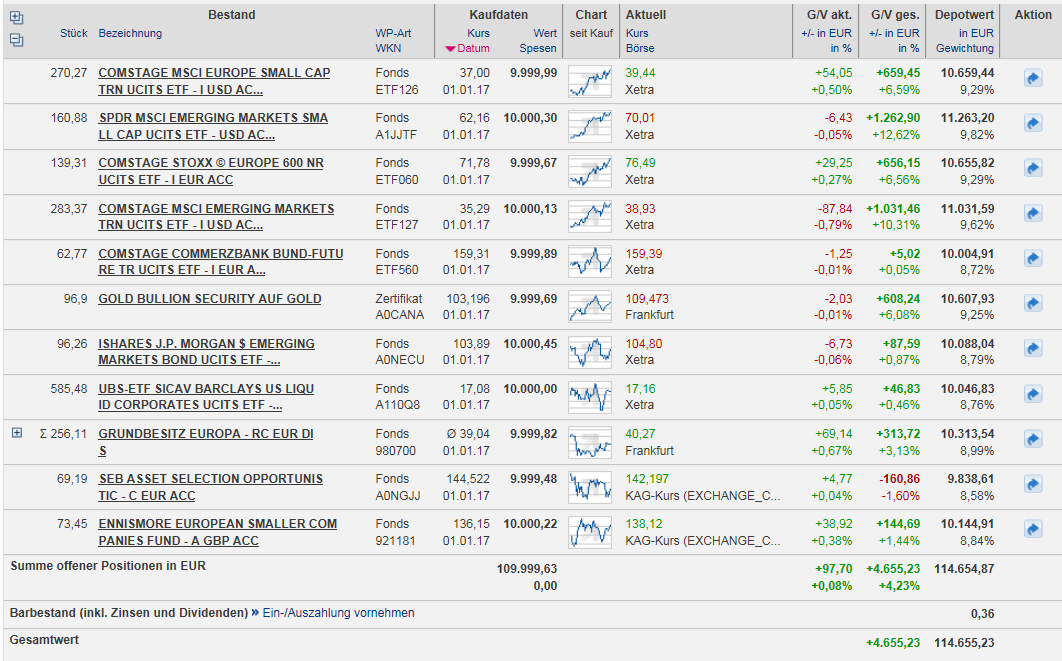Sort table by Datum column
Image resolution: width=1062 pixels, height=661 pixels.
(473, 49)
